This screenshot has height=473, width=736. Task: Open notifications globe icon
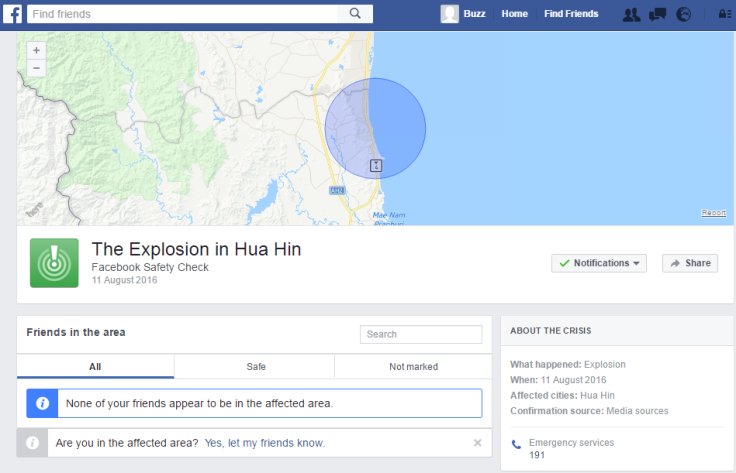[683, 15]
